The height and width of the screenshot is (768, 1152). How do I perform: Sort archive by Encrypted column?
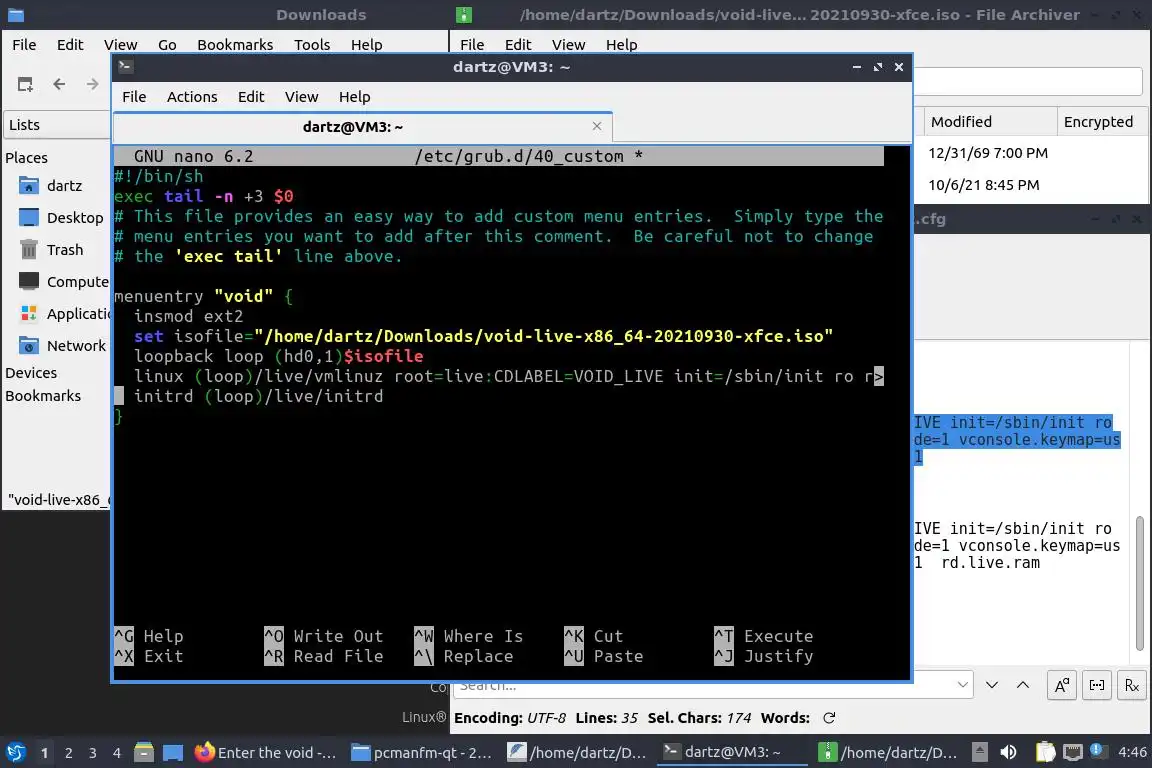click(x=1101, y=121)
